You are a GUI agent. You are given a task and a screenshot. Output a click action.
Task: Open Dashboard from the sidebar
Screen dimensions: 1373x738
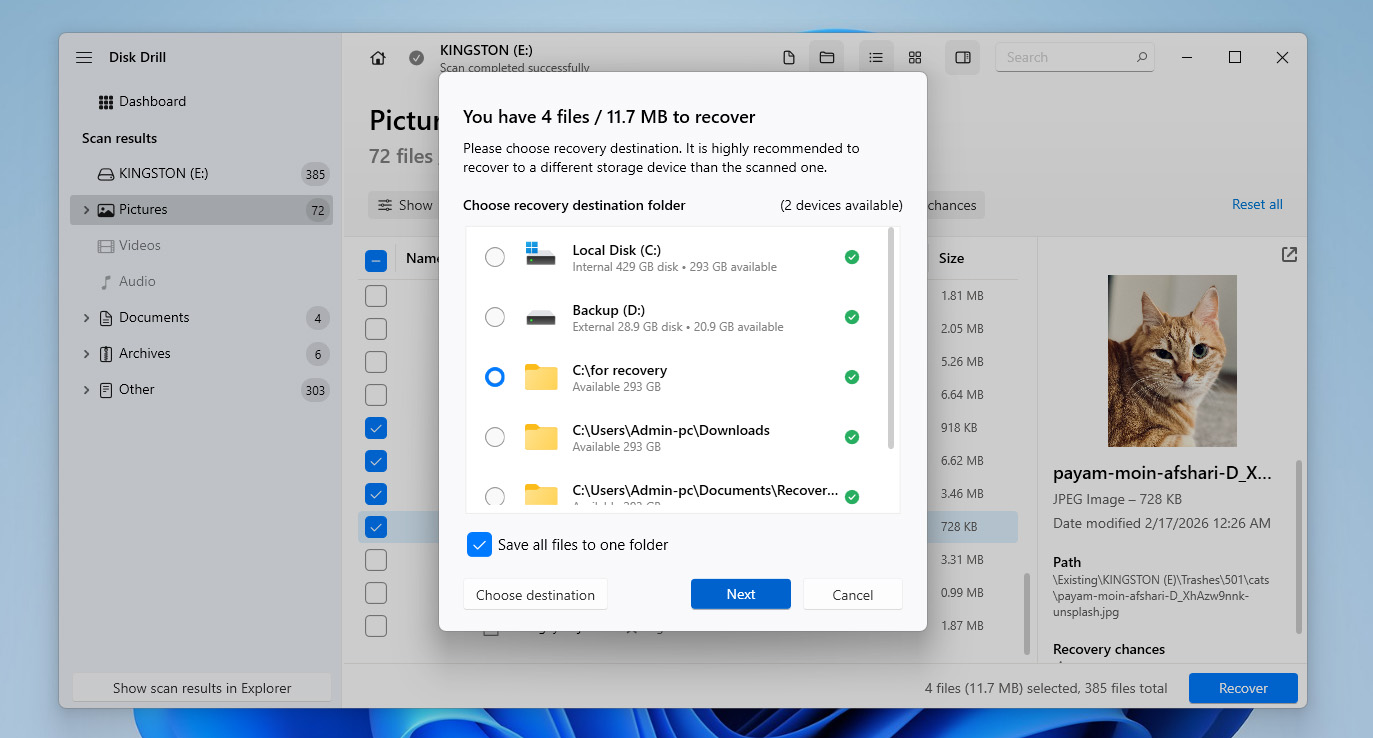[x=152, y=102]
